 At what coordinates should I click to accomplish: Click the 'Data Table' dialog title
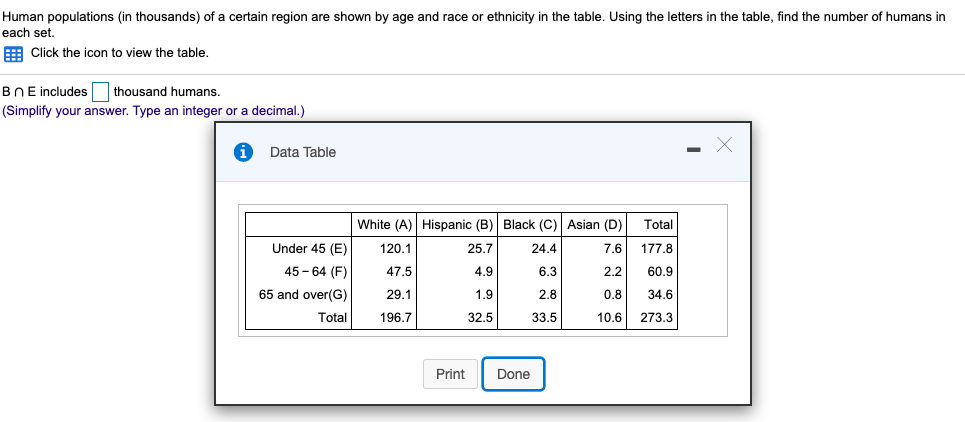coord(303,153)
